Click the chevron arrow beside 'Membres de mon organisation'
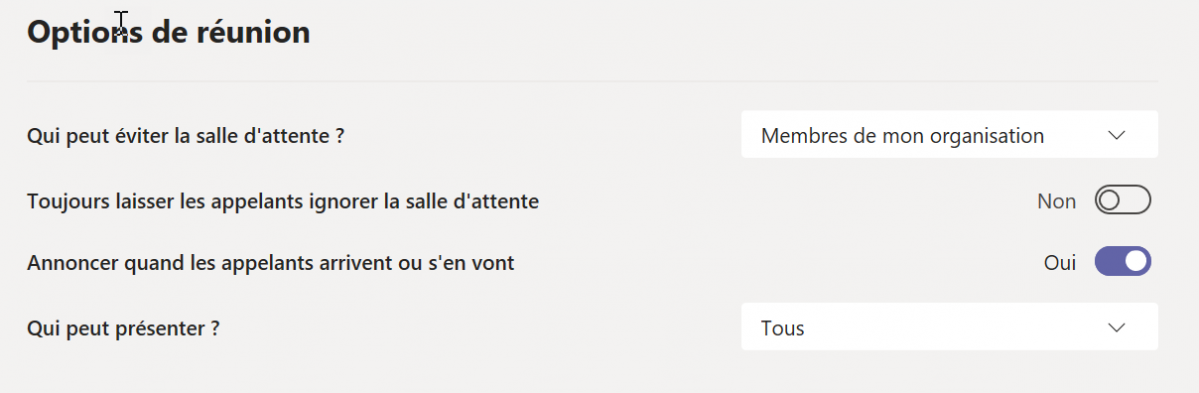This screenshot has height=393, width=1199. [x=1116, y=135]
